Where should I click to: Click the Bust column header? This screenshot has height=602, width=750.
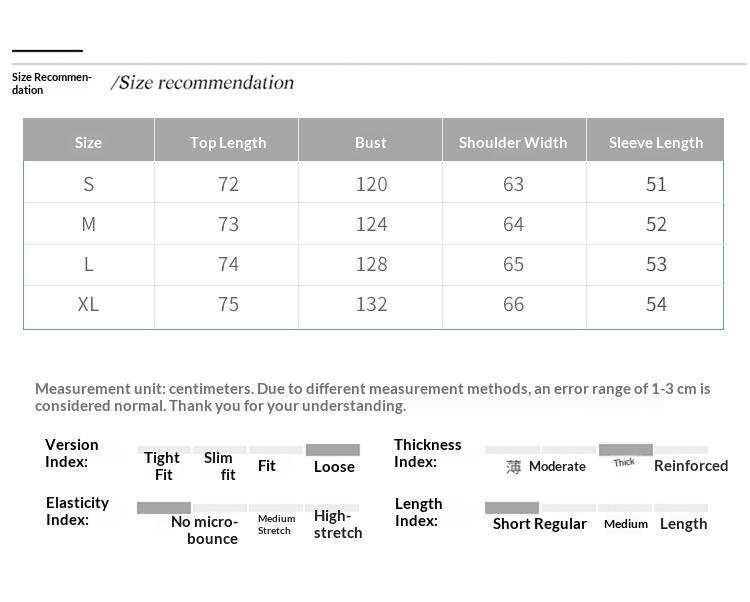pos(370,142)
